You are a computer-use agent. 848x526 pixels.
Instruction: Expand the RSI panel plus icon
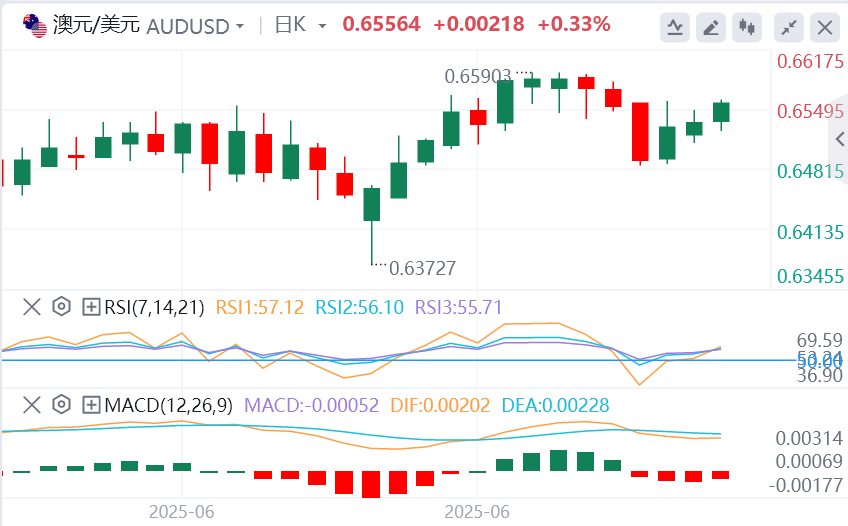coord(91,307)
